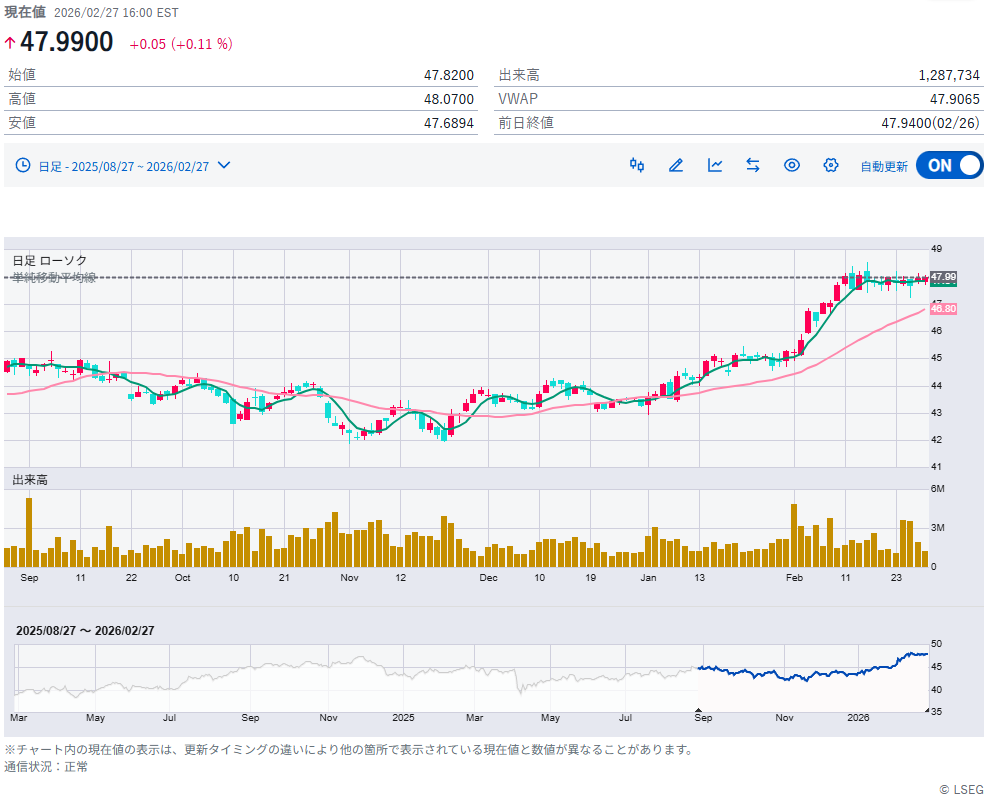The height and width of the screenshot is (803, 994).
Task: Click the 出来高 volume panel title
Action: [x=30, y=480]
